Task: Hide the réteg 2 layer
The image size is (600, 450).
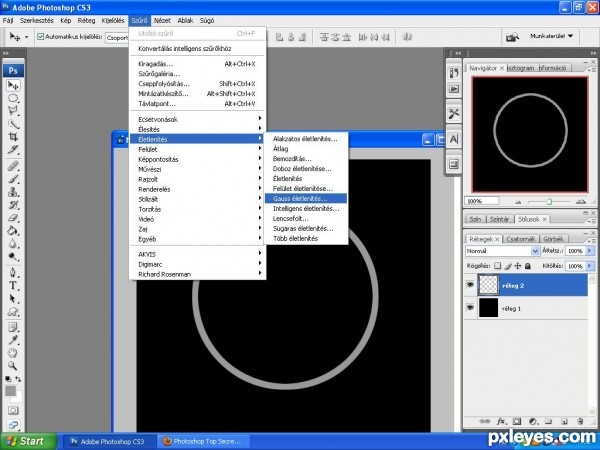Action: coord(470,285)
